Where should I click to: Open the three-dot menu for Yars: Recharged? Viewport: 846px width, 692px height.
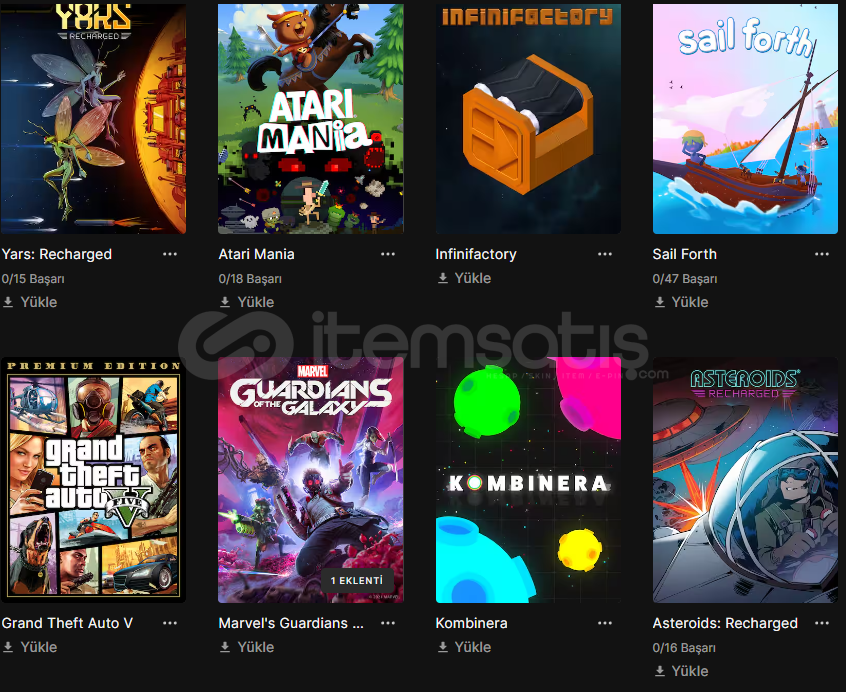(170, 254)
